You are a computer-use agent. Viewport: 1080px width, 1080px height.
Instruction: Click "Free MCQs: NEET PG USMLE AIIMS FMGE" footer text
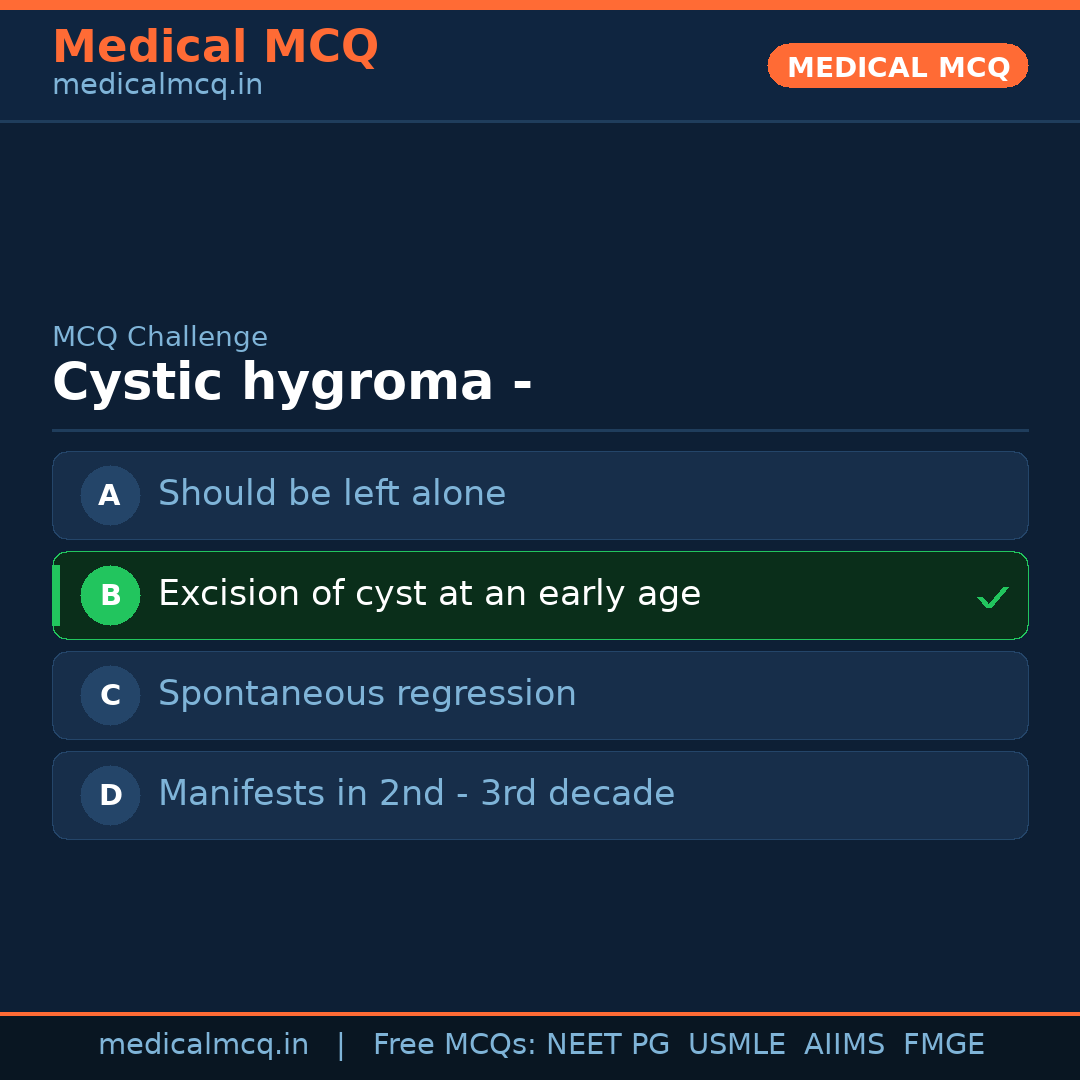coord(678,1045)
